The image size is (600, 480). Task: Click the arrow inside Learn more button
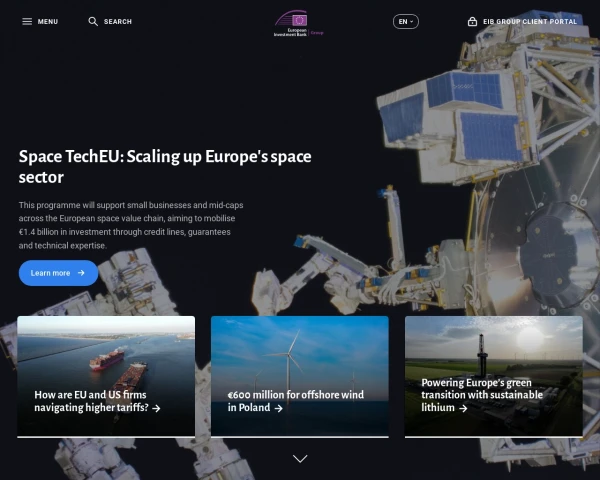tap(81, 273)
